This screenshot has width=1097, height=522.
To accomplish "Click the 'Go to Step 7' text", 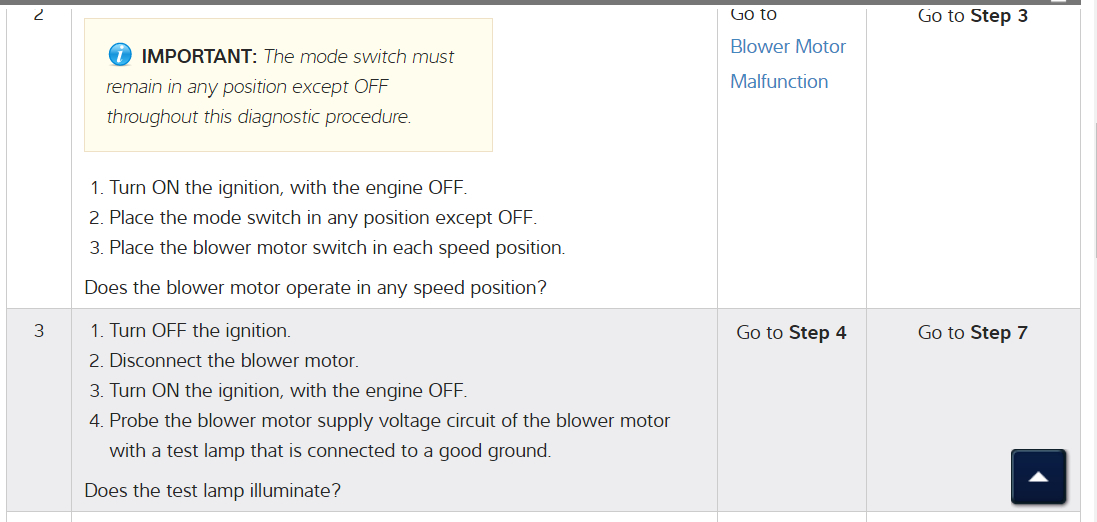I will 972,333.
